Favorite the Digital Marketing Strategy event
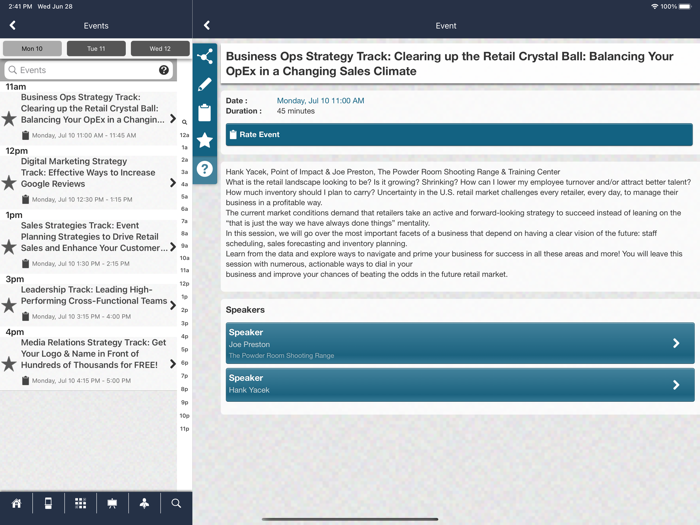This screenshot has width=700, height=525. [9, 183]
